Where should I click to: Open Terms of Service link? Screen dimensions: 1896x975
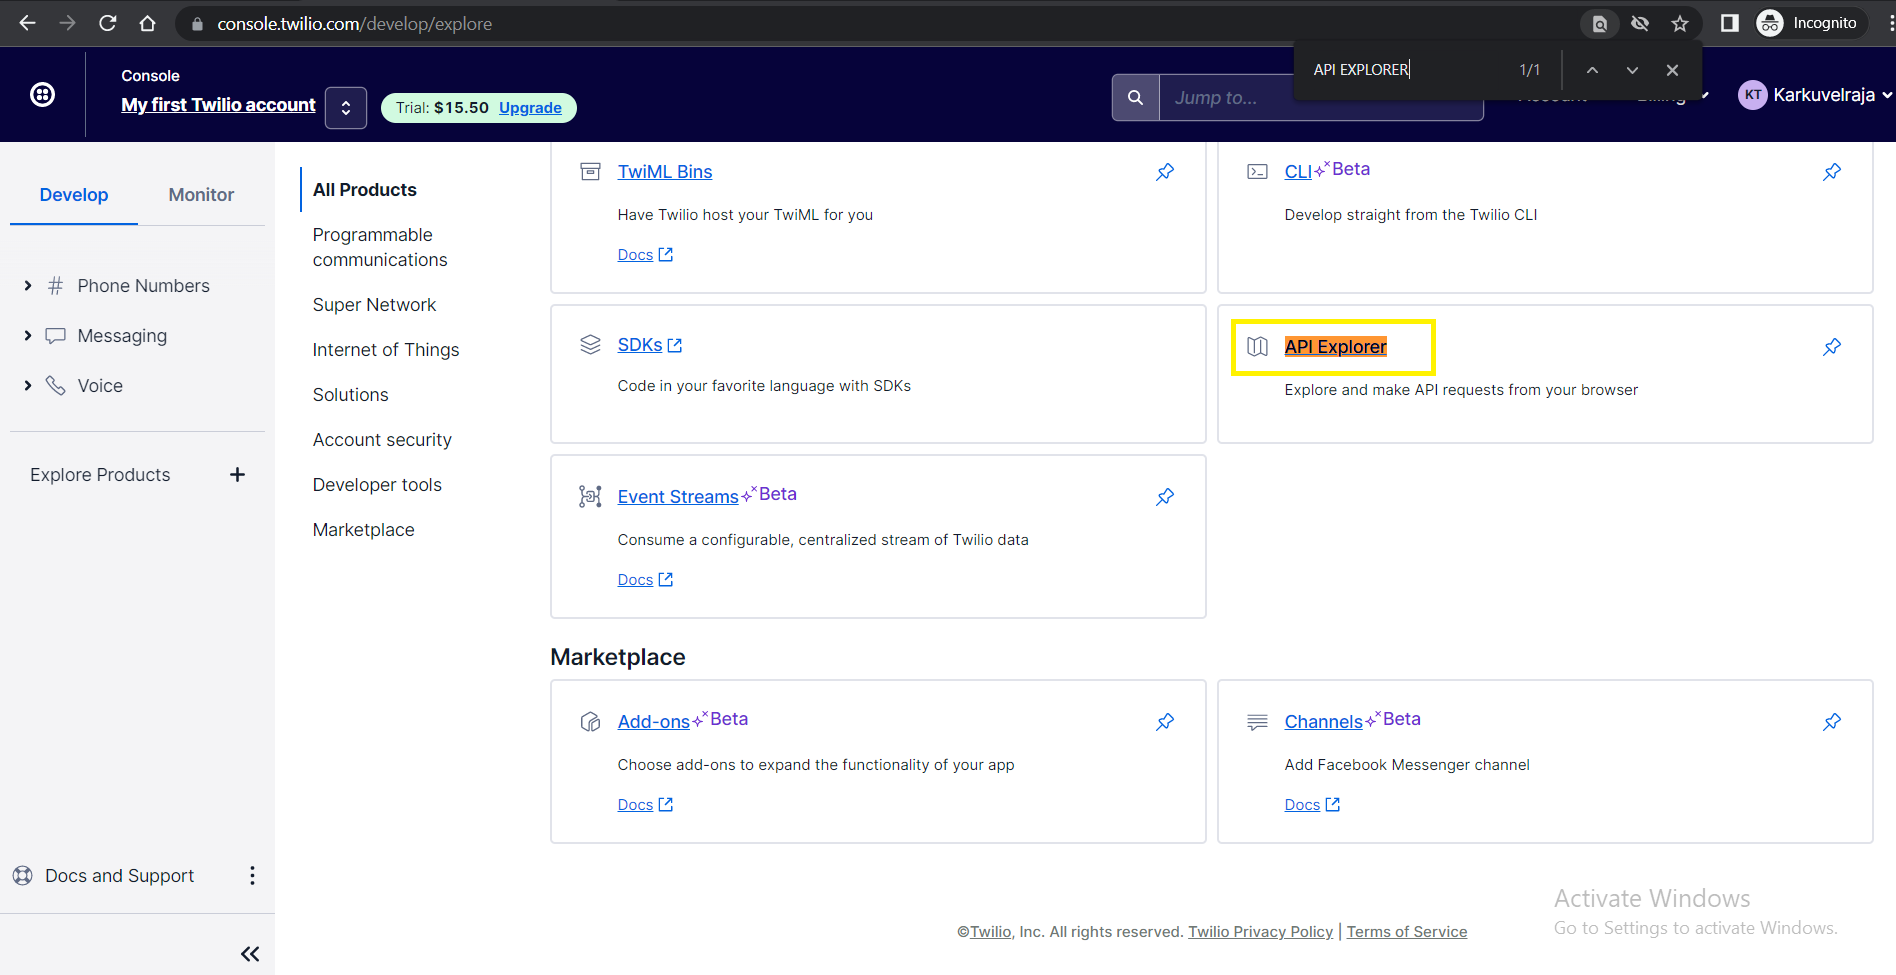[1407, 932]
